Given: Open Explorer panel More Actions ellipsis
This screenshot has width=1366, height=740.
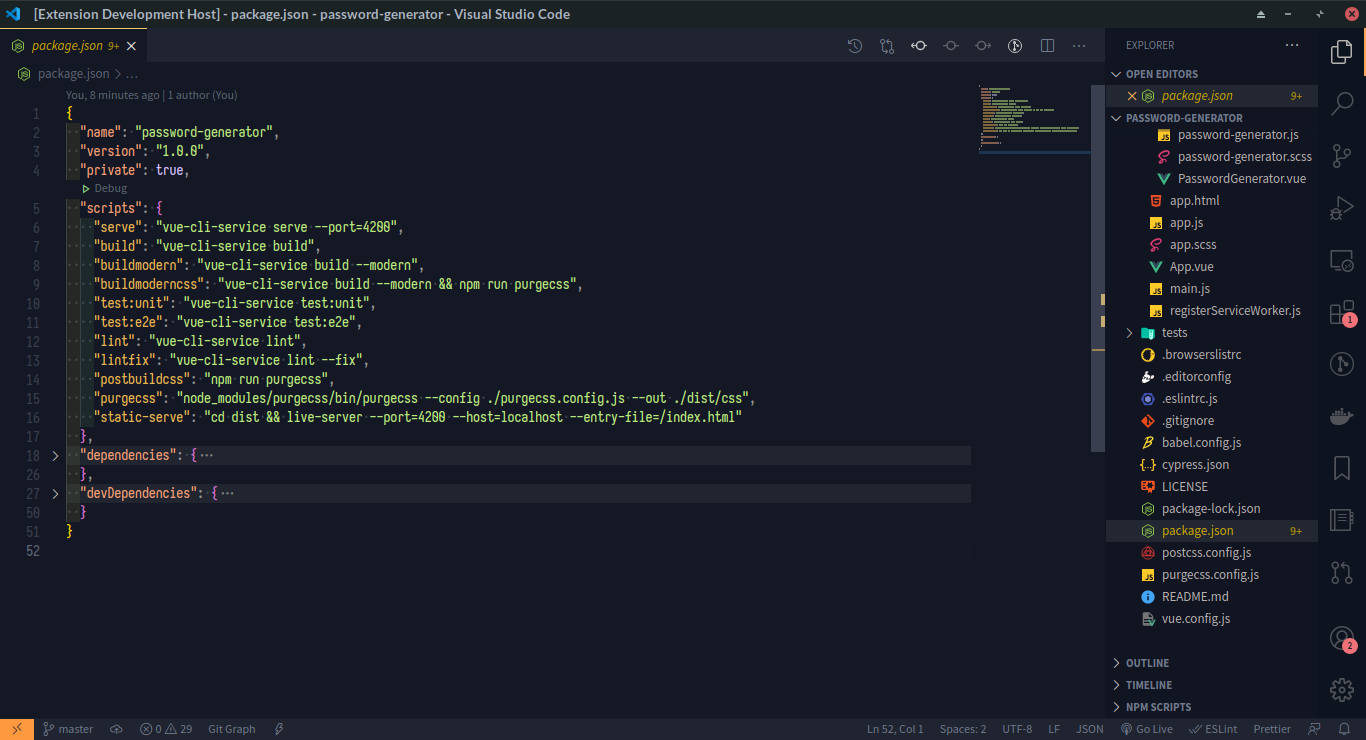Looking at the screenshot, I should (1292, 45).
